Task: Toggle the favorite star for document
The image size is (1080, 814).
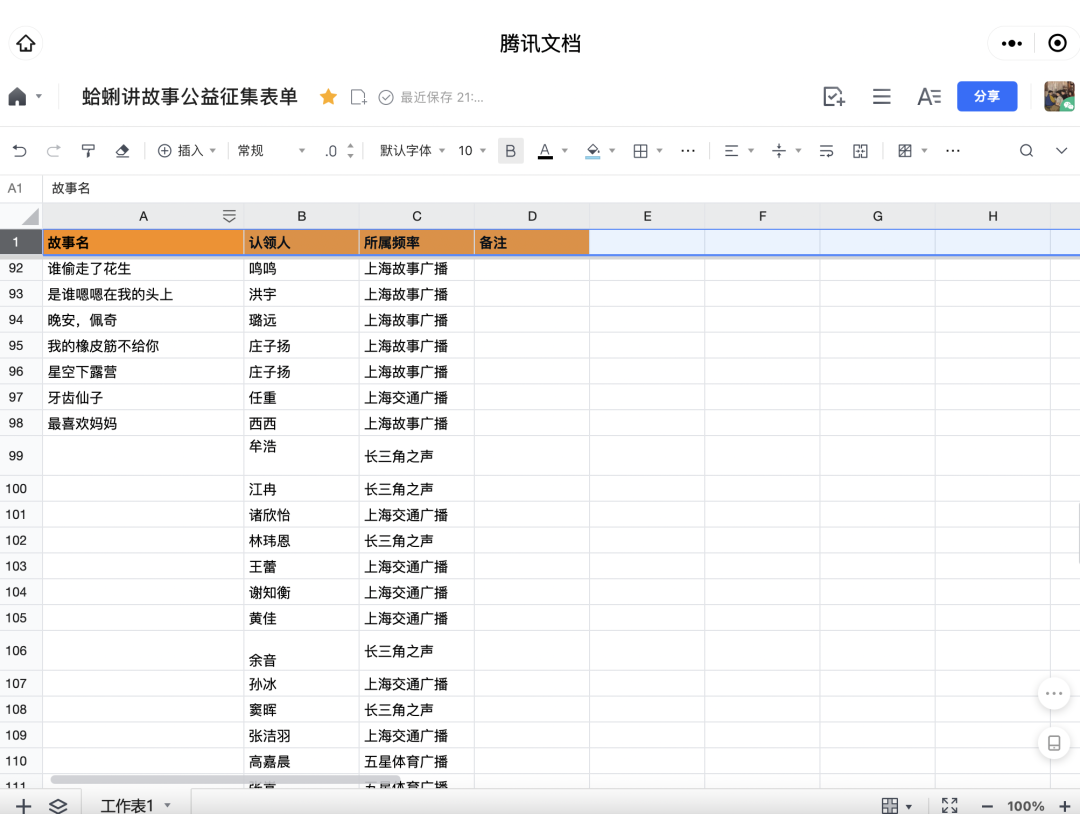Action: click(x=328, y=97)
